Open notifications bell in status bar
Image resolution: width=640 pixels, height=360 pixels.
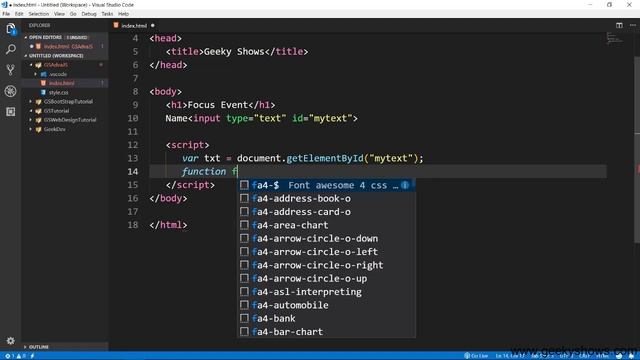click(631, 356)
